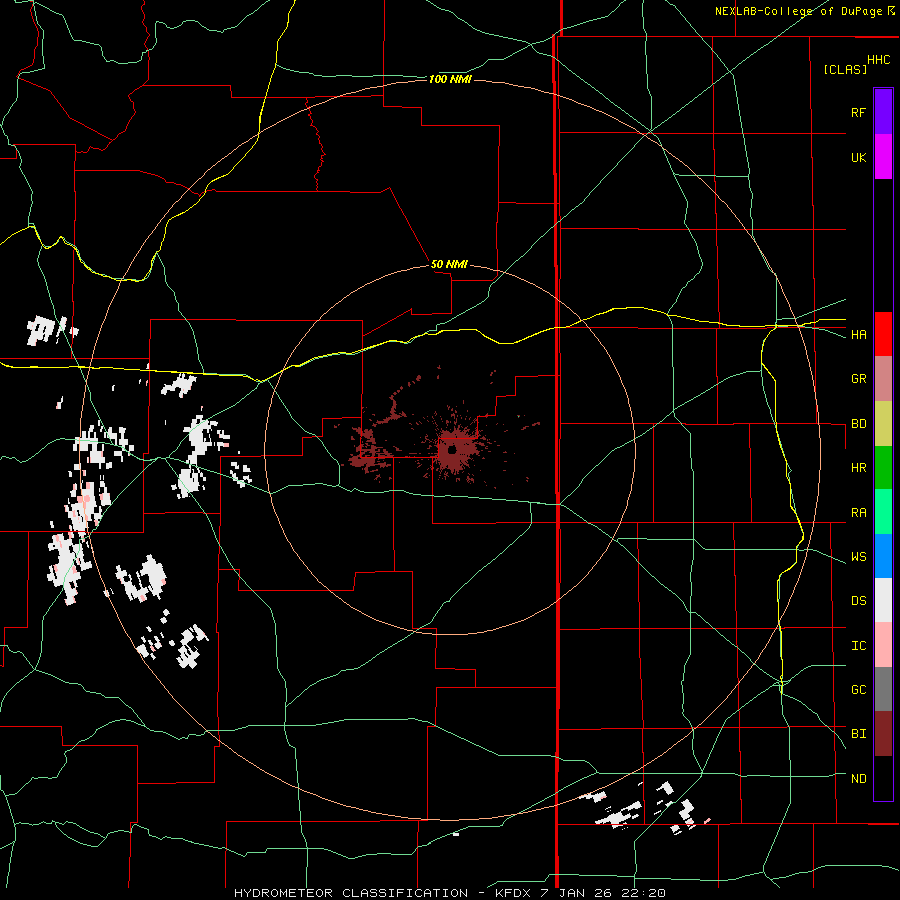Click the ND black legend swatch
This screenshot has width=900, height=900.
click(x=883, y=778)
